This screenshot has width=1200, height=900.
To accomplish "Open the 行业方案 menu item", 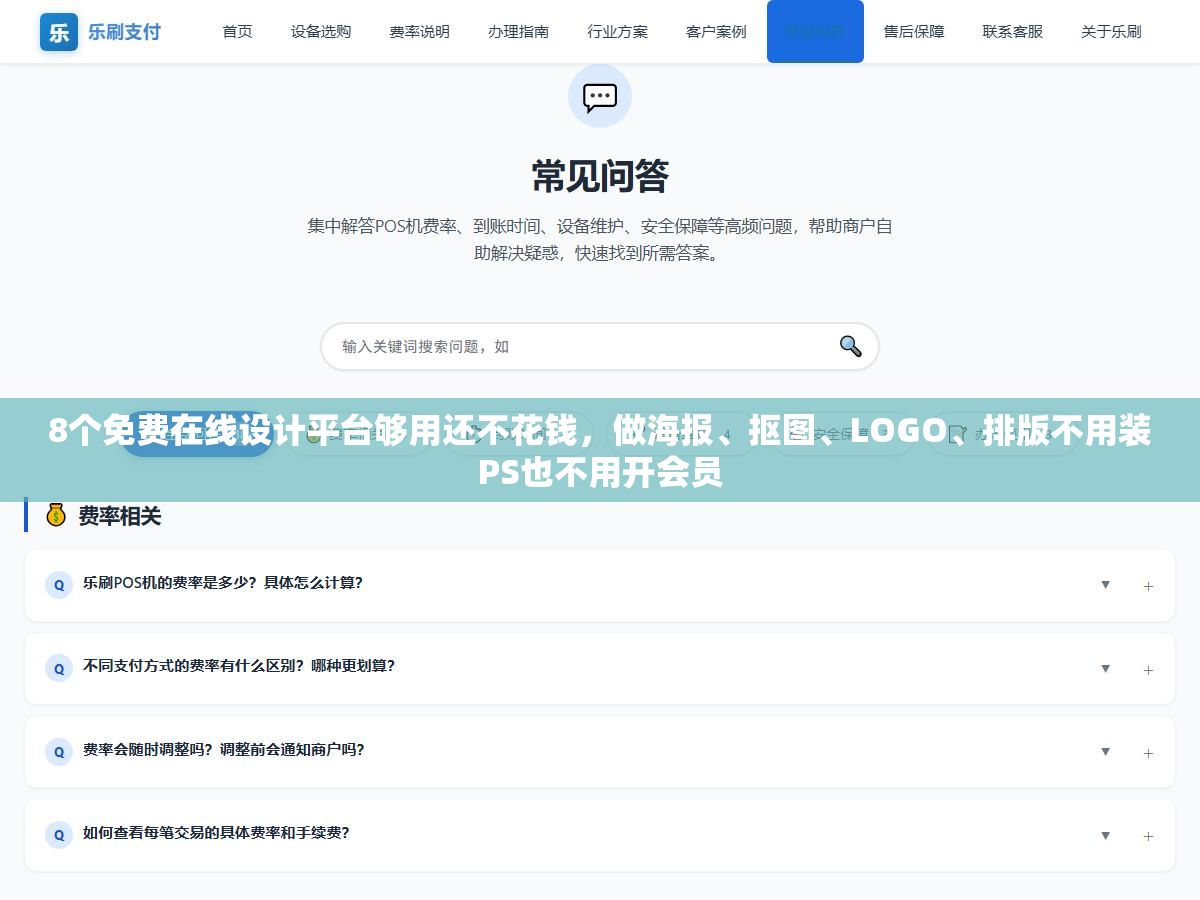I will (x=617, y=31).
